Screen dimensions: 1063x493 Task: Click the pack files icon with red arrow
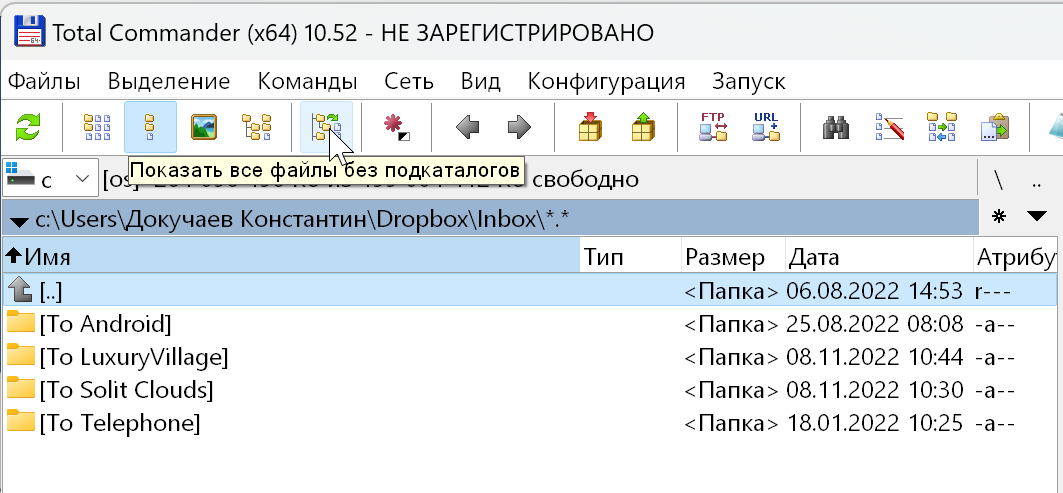tap(590, 127)
